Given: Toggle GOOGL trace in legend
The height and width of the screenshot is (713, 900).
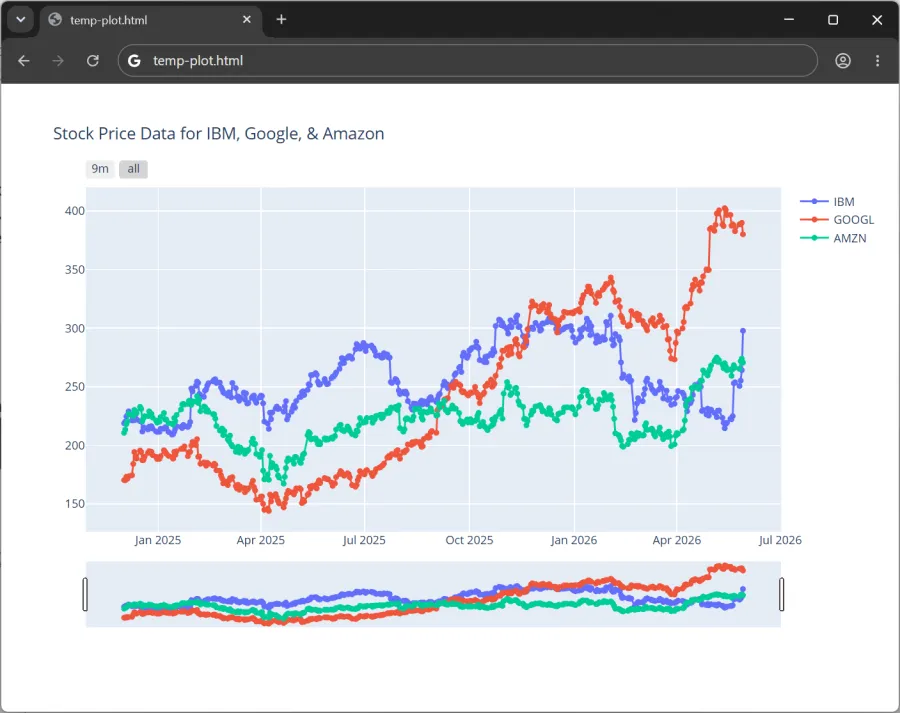Looking at the screenshot, I should [837, 220].
